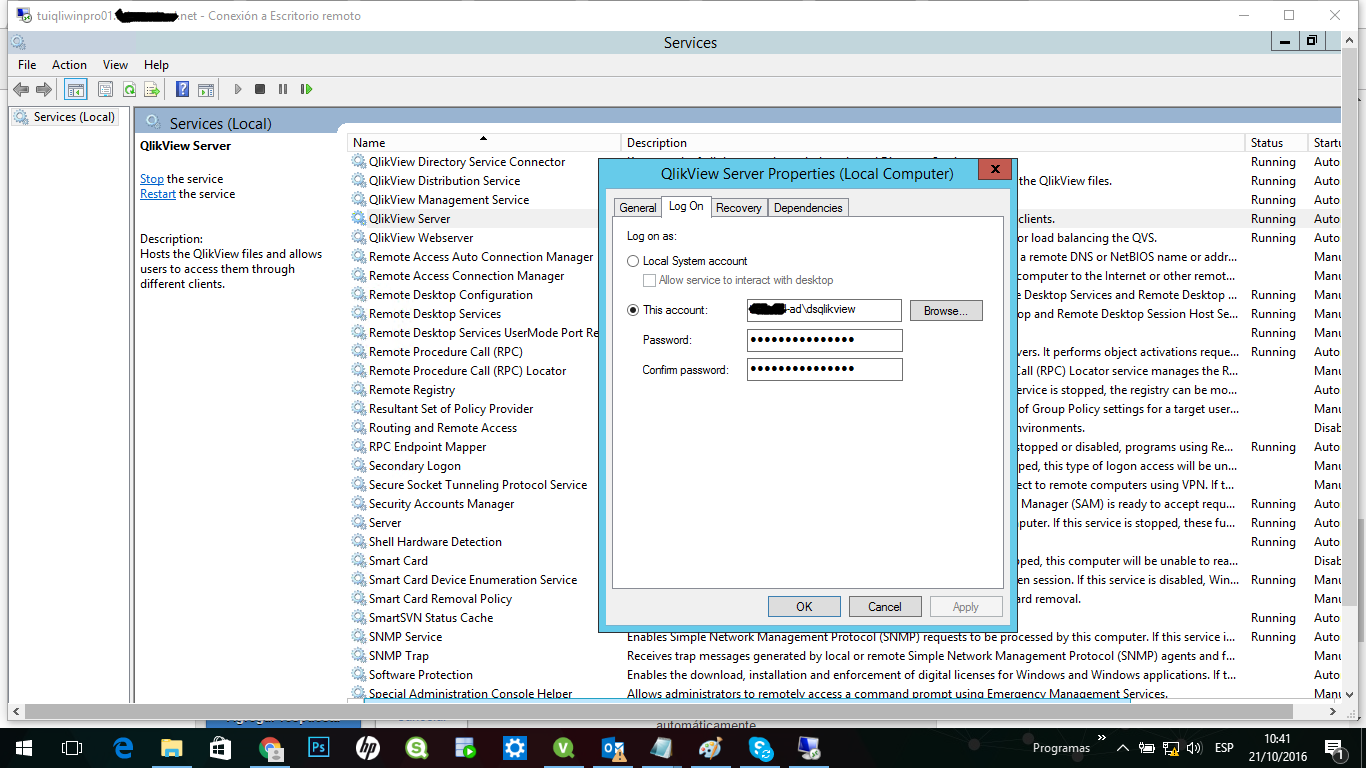Screen dimensions: 1366x768
Task: Switch to the Dependencies tab
Action: [808, 208]
